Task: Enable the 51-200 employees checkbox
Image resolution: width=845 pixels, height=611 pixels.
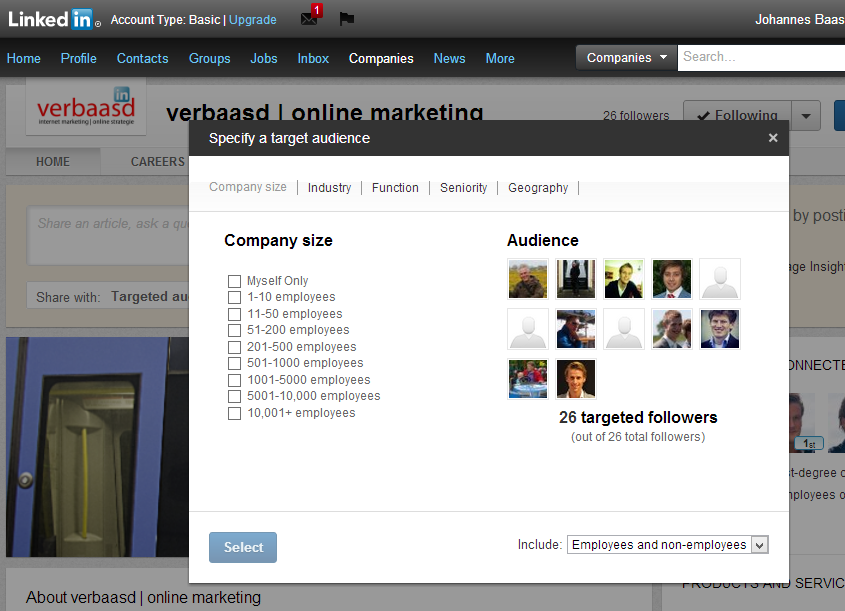Action: 234,330
